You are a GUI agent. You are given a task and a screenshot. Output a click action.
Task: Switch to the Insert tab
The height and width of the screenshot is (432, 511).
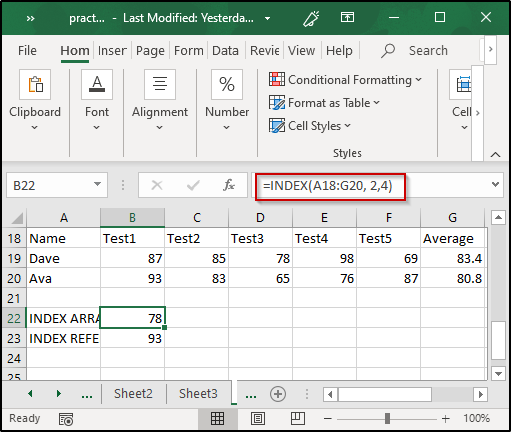[112, 51]
